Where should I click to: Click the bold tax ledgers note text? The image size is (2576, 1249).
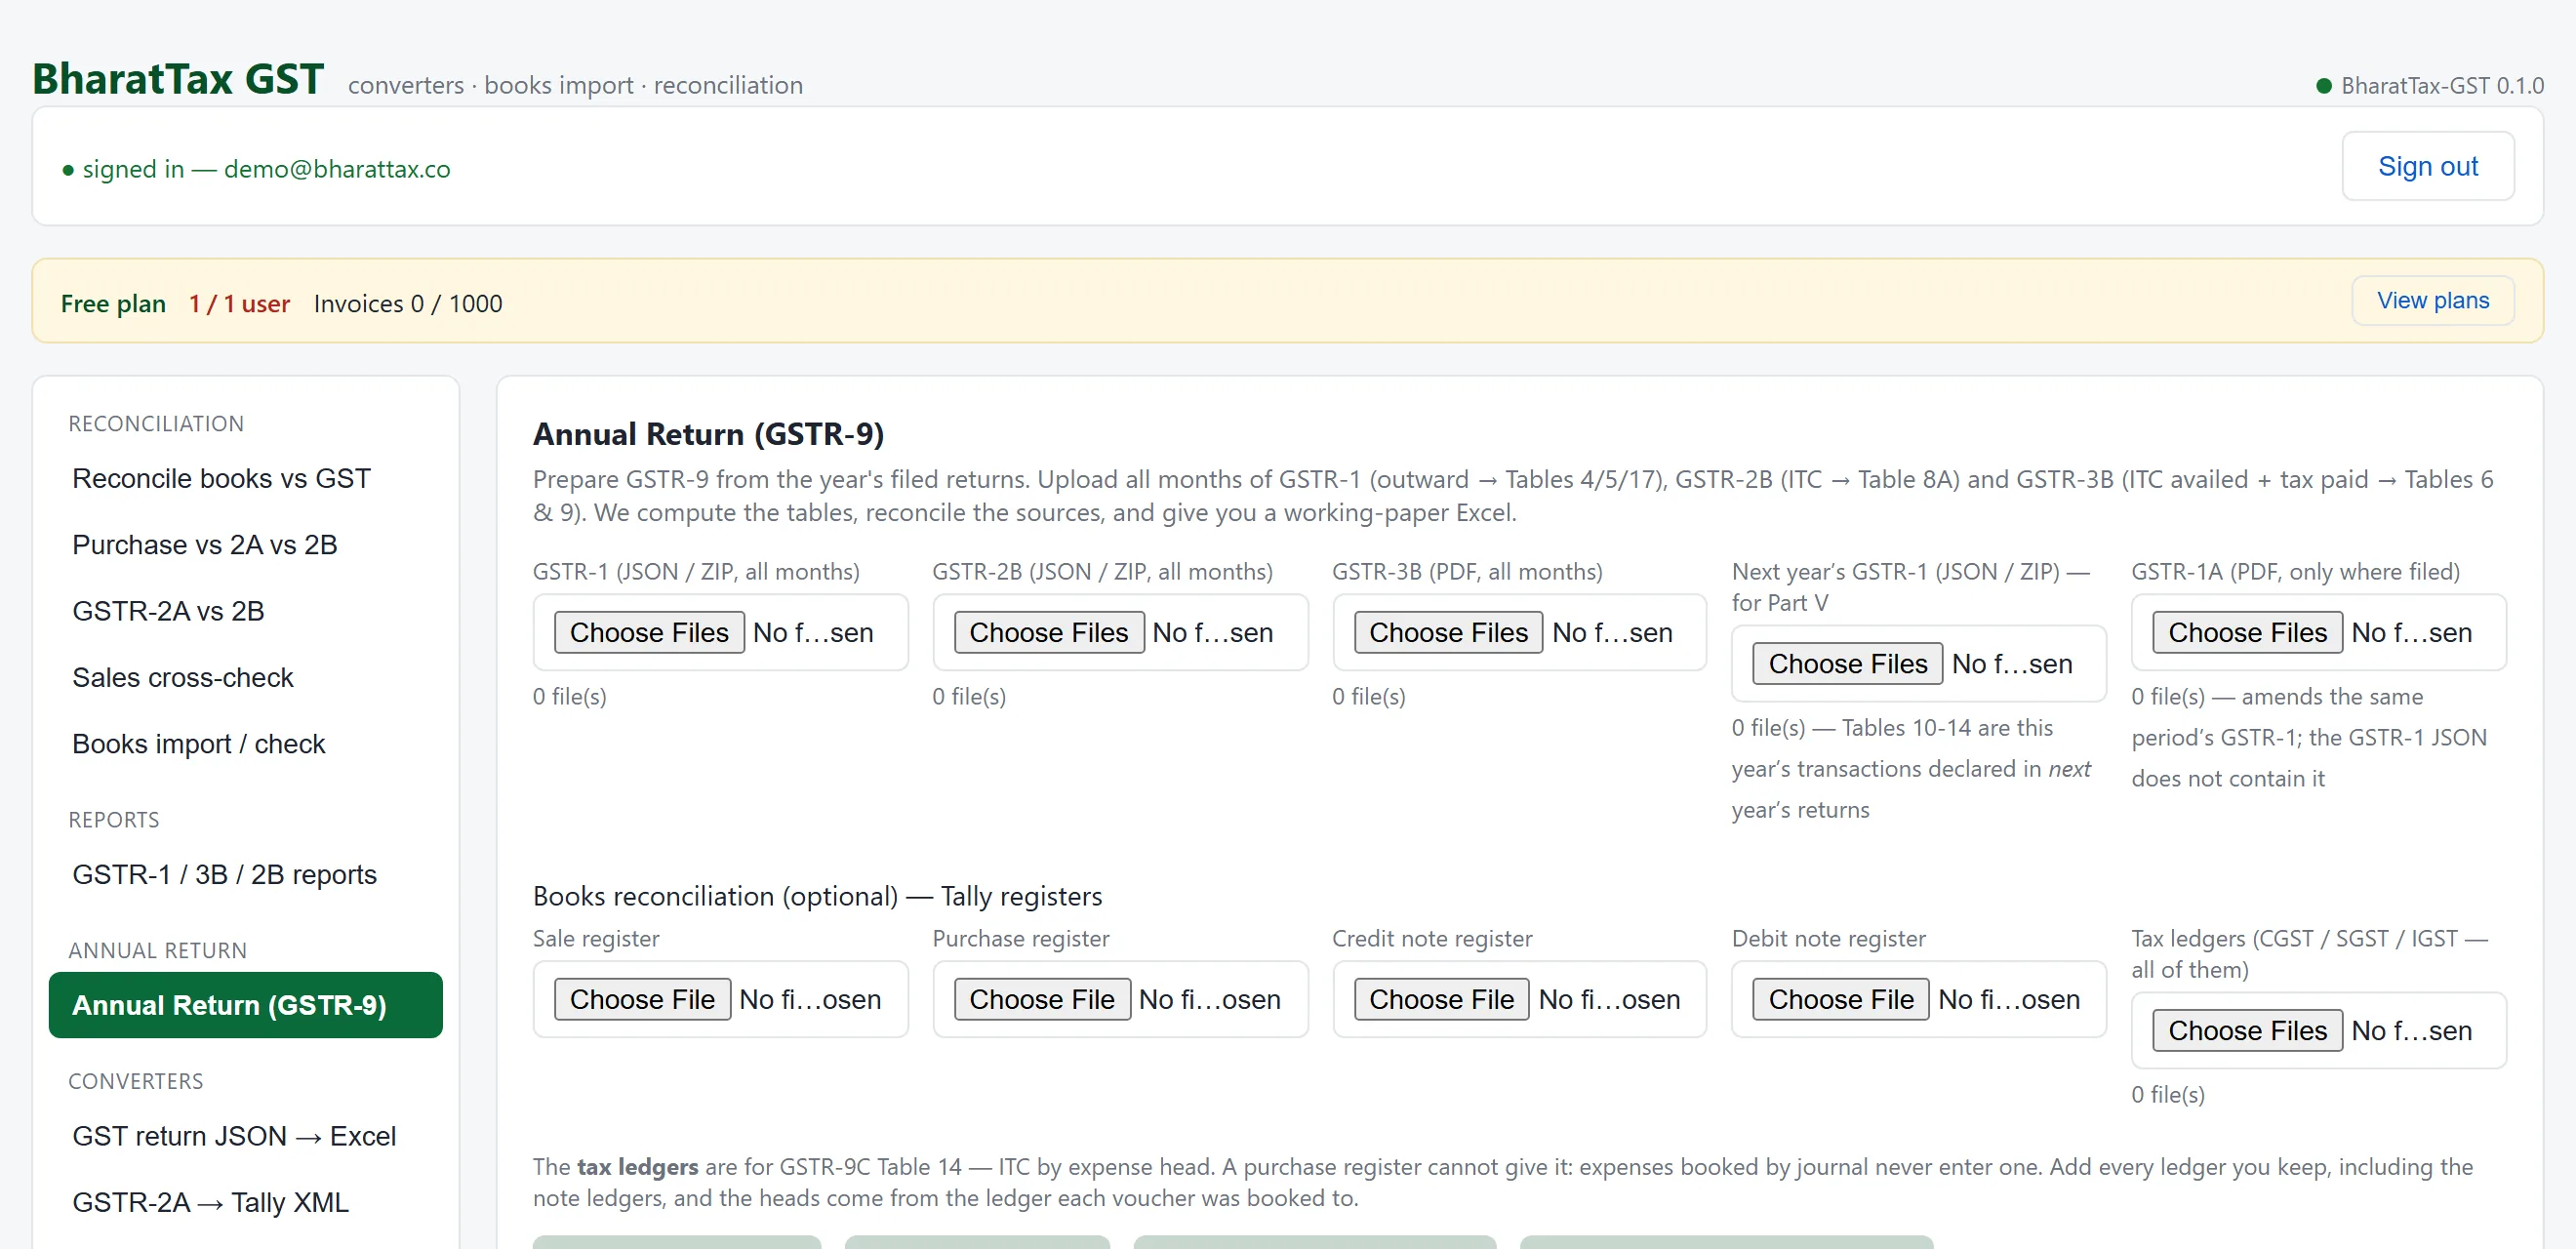point(637,1166)
